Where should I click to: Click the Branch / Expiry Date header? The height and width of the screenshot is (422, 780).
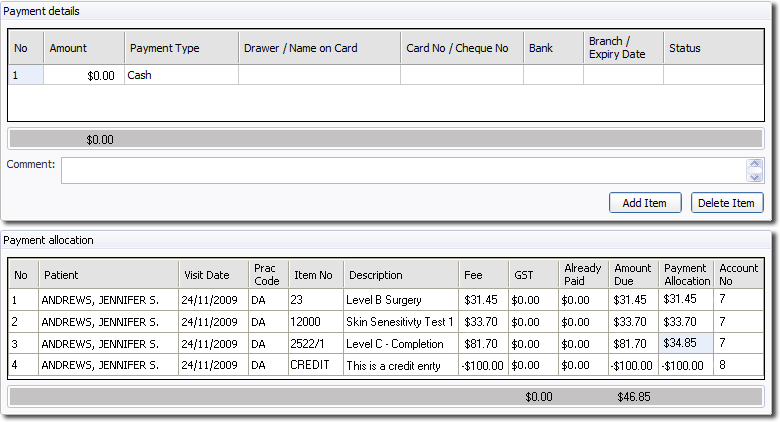coord(623,48)
